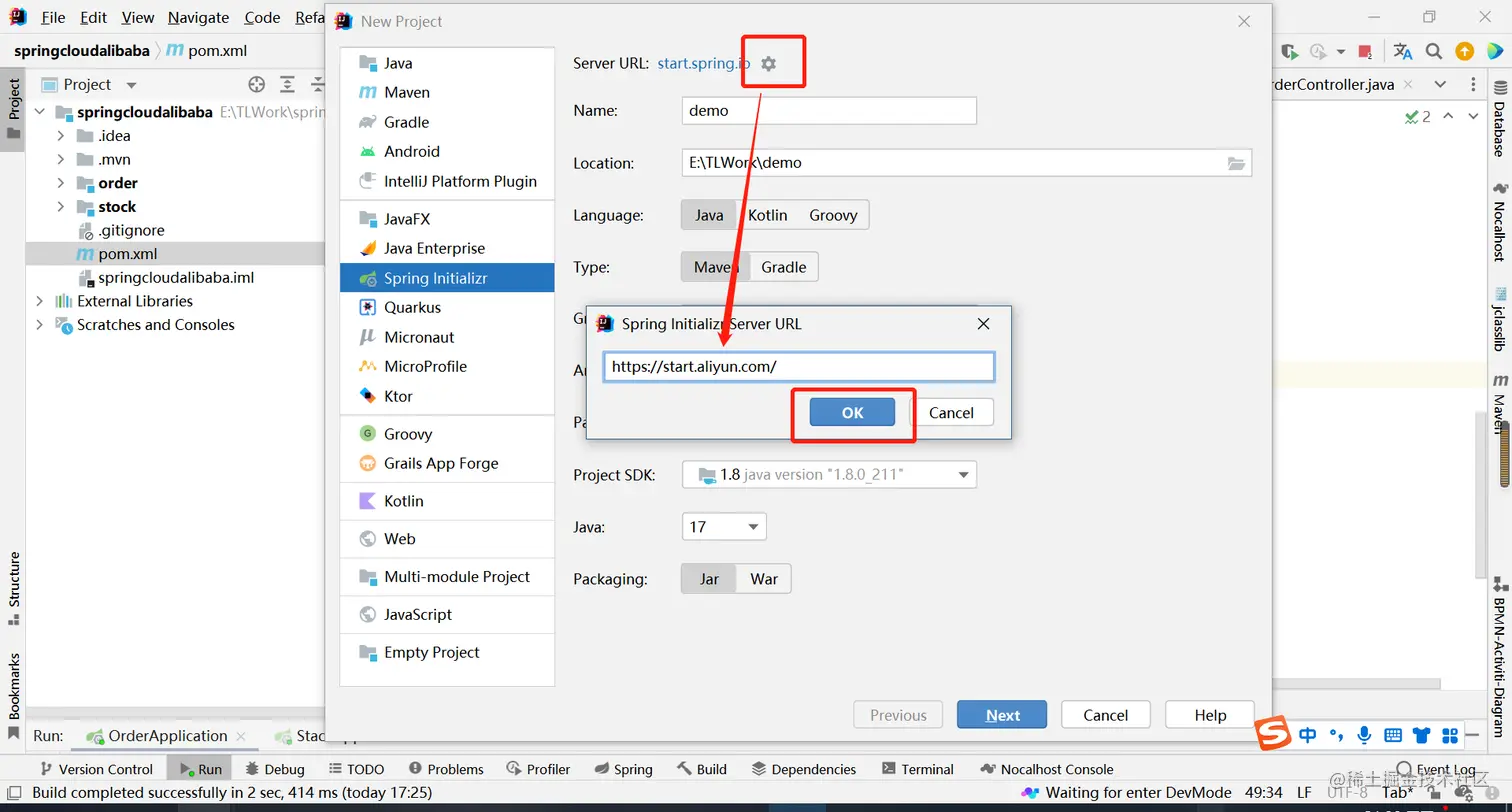Viewport: 1512px width, 812px height.
Task: Expand .idea folder
Action: (61, 136)
